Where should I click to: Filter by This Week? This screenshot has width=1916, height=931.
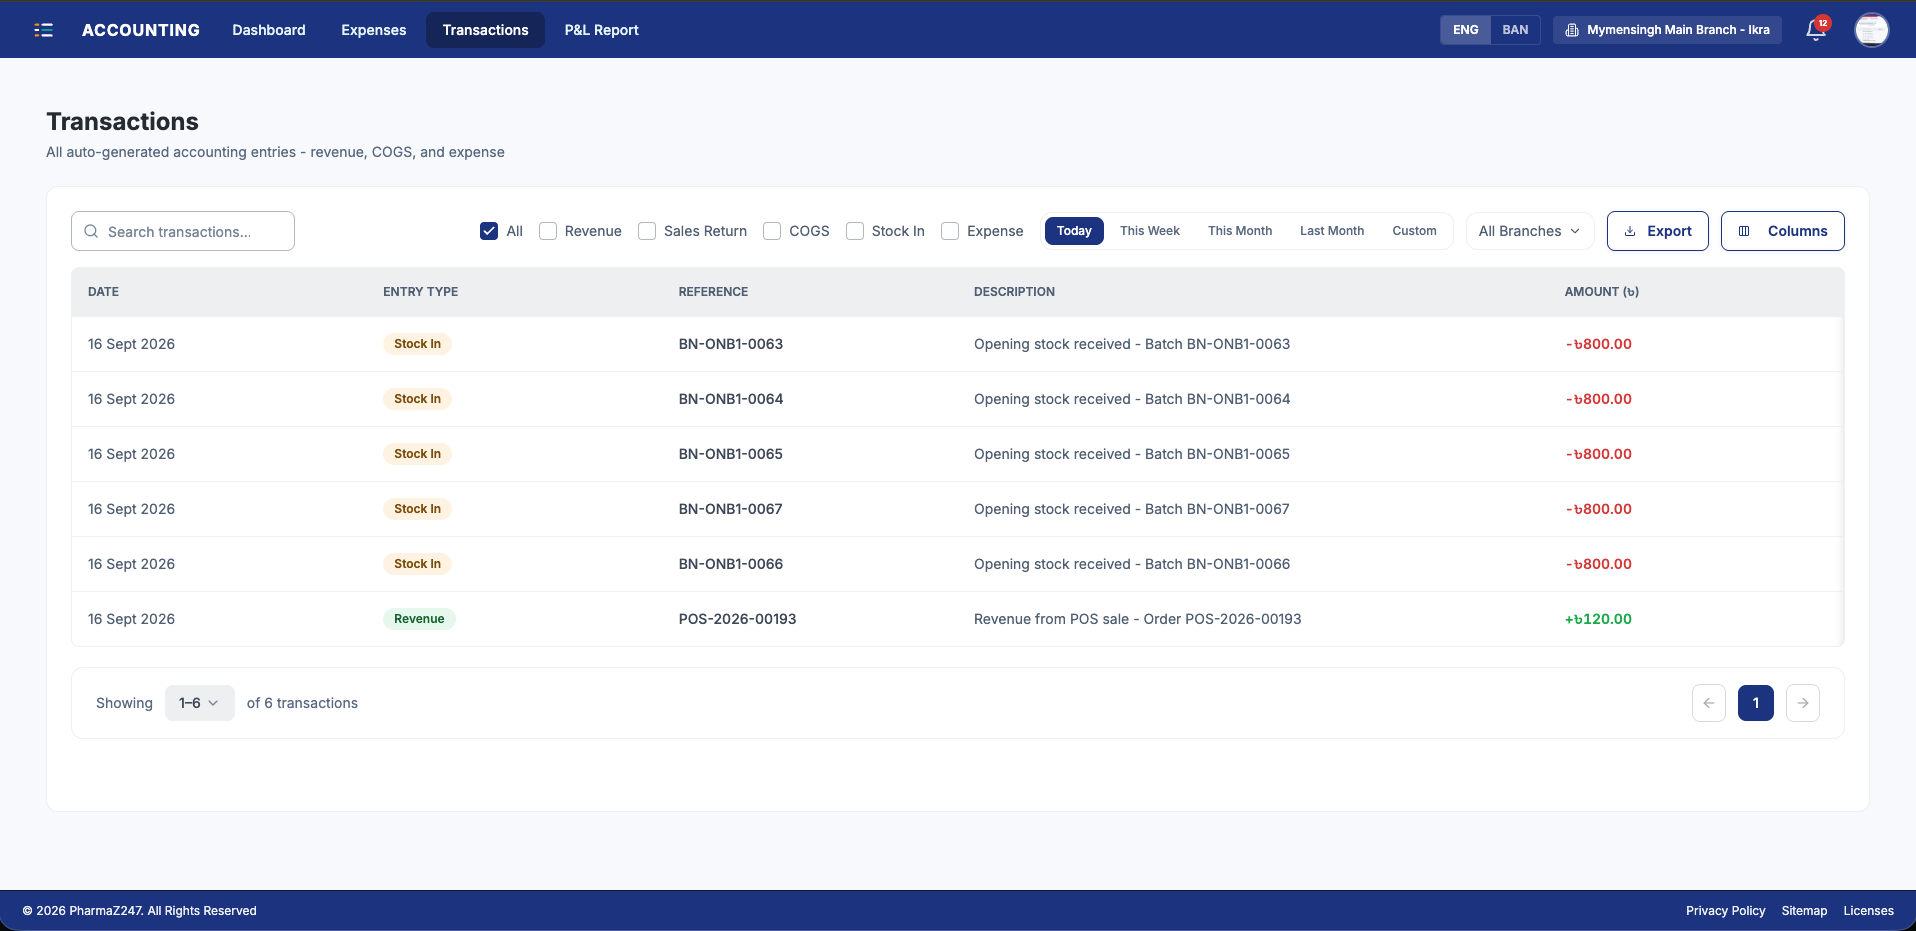tap(1150, 231)
